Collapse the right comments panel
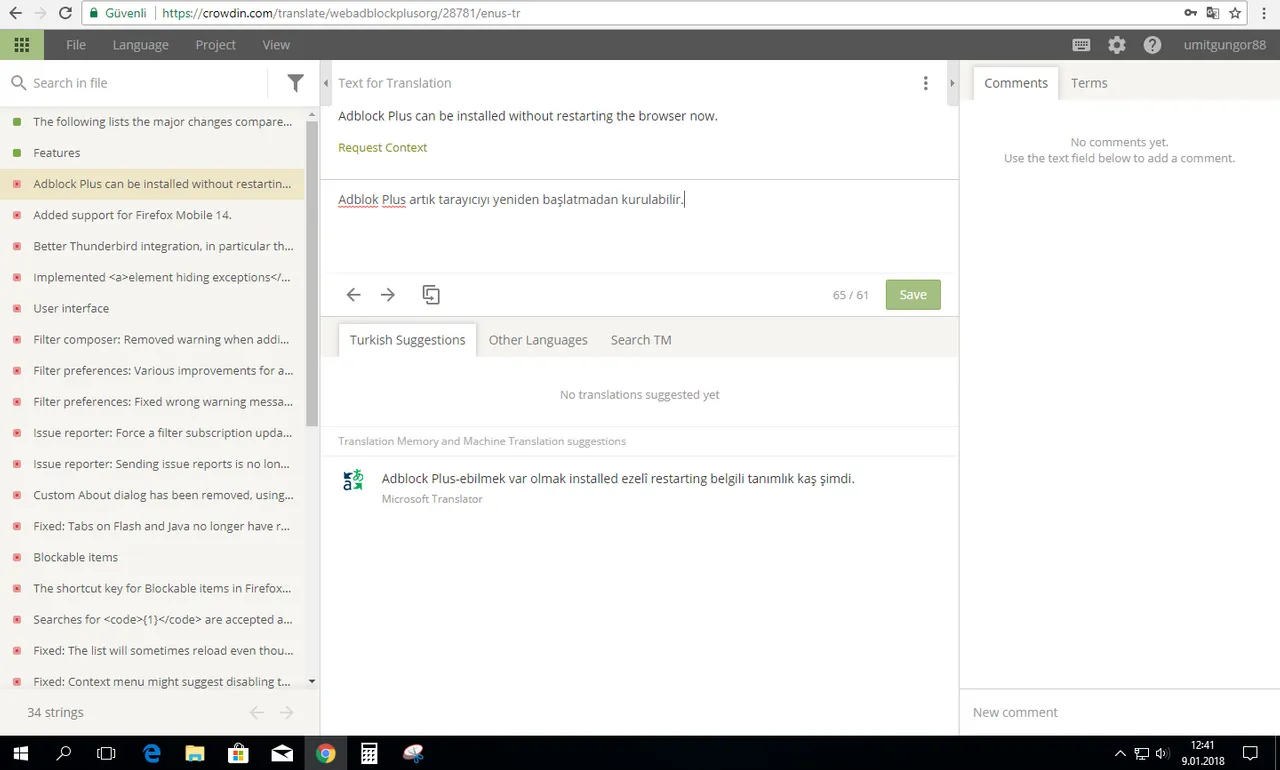This screenshot has width=1280, height=770. (953, 83)
